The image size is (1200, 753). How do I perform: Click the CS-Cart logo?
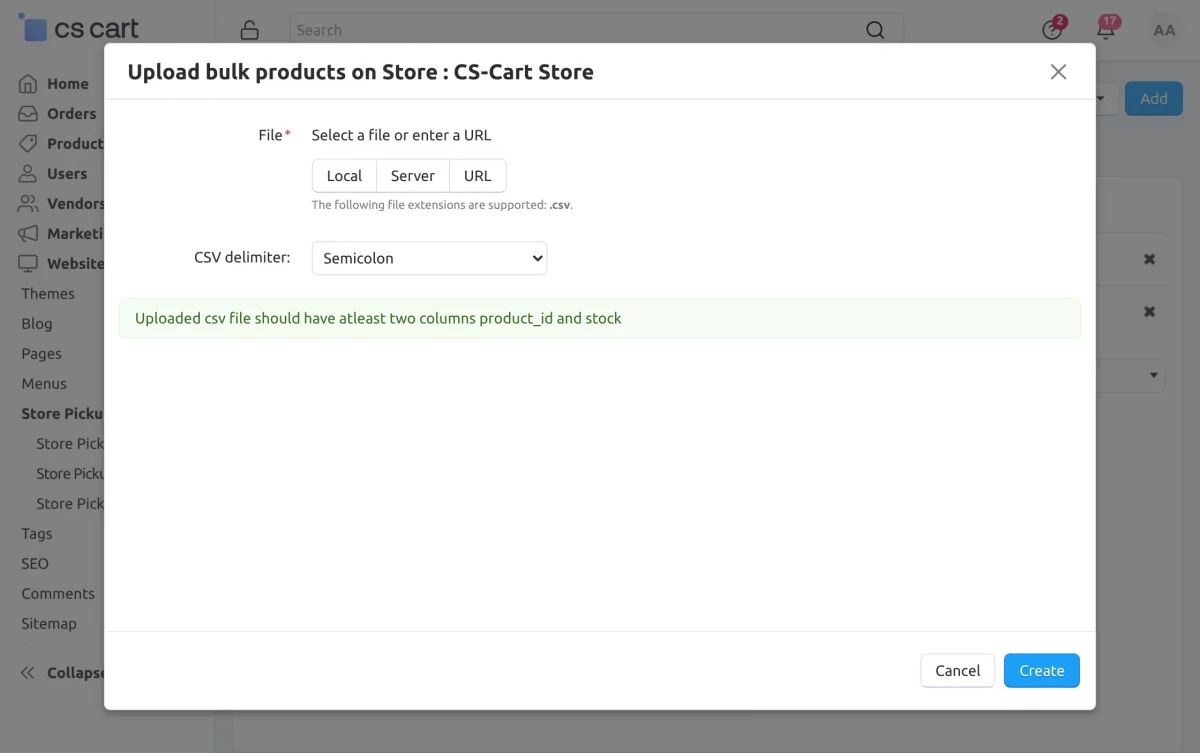coord(80,28)
